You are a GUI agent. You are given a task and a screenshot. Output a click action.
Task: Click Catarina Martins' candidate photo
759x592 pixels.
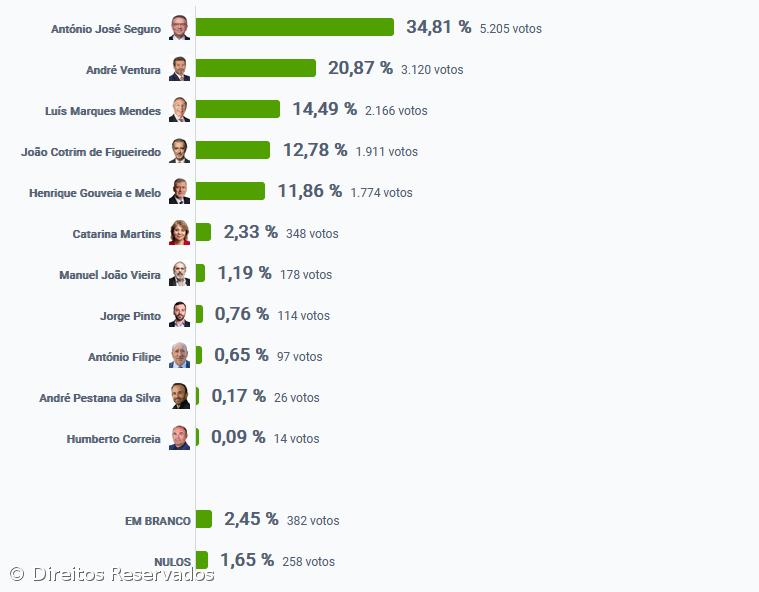(x=179, y=233)
